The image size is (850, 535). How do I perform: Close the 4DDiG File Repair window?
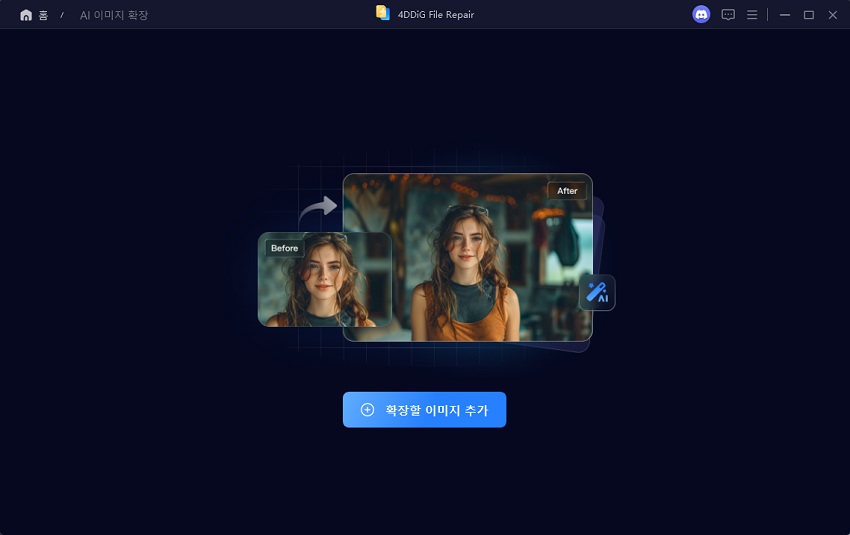click(833, 15)
